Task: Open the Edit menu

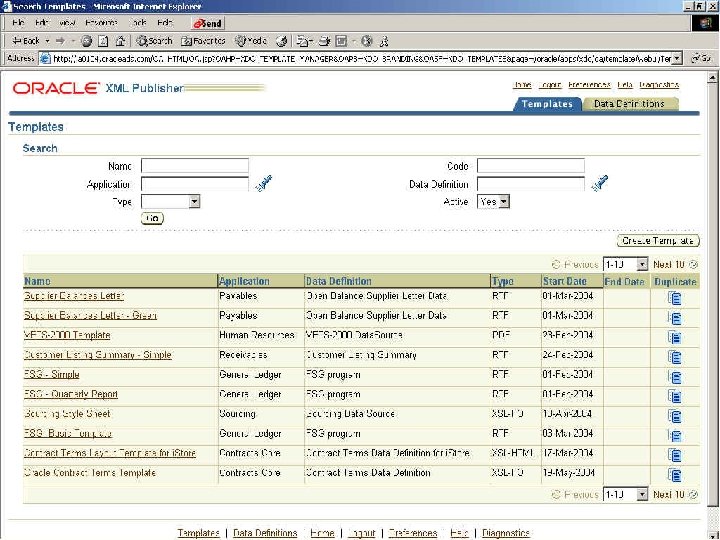Action: pos(41,22)
